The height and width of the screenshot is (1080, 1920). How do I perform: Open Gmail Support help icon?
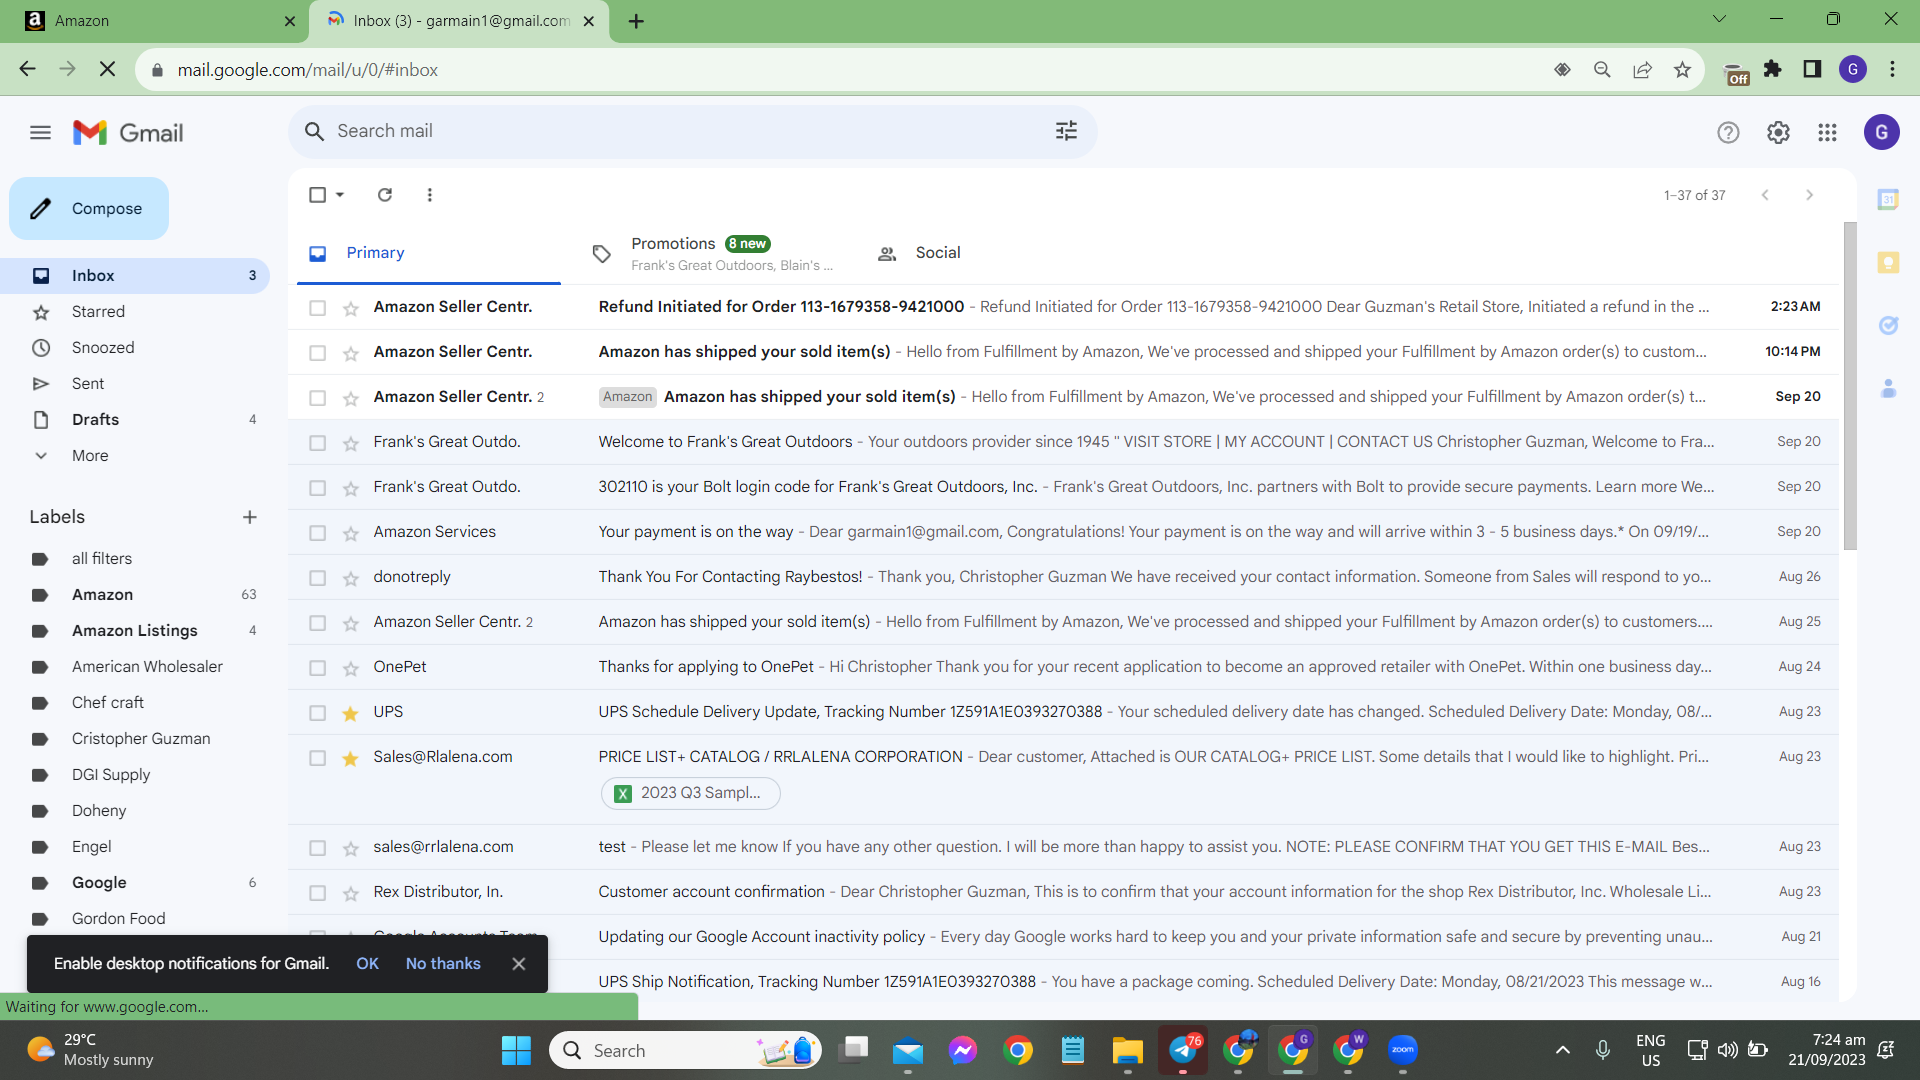pyautogui.click(x=1728, y=132)
